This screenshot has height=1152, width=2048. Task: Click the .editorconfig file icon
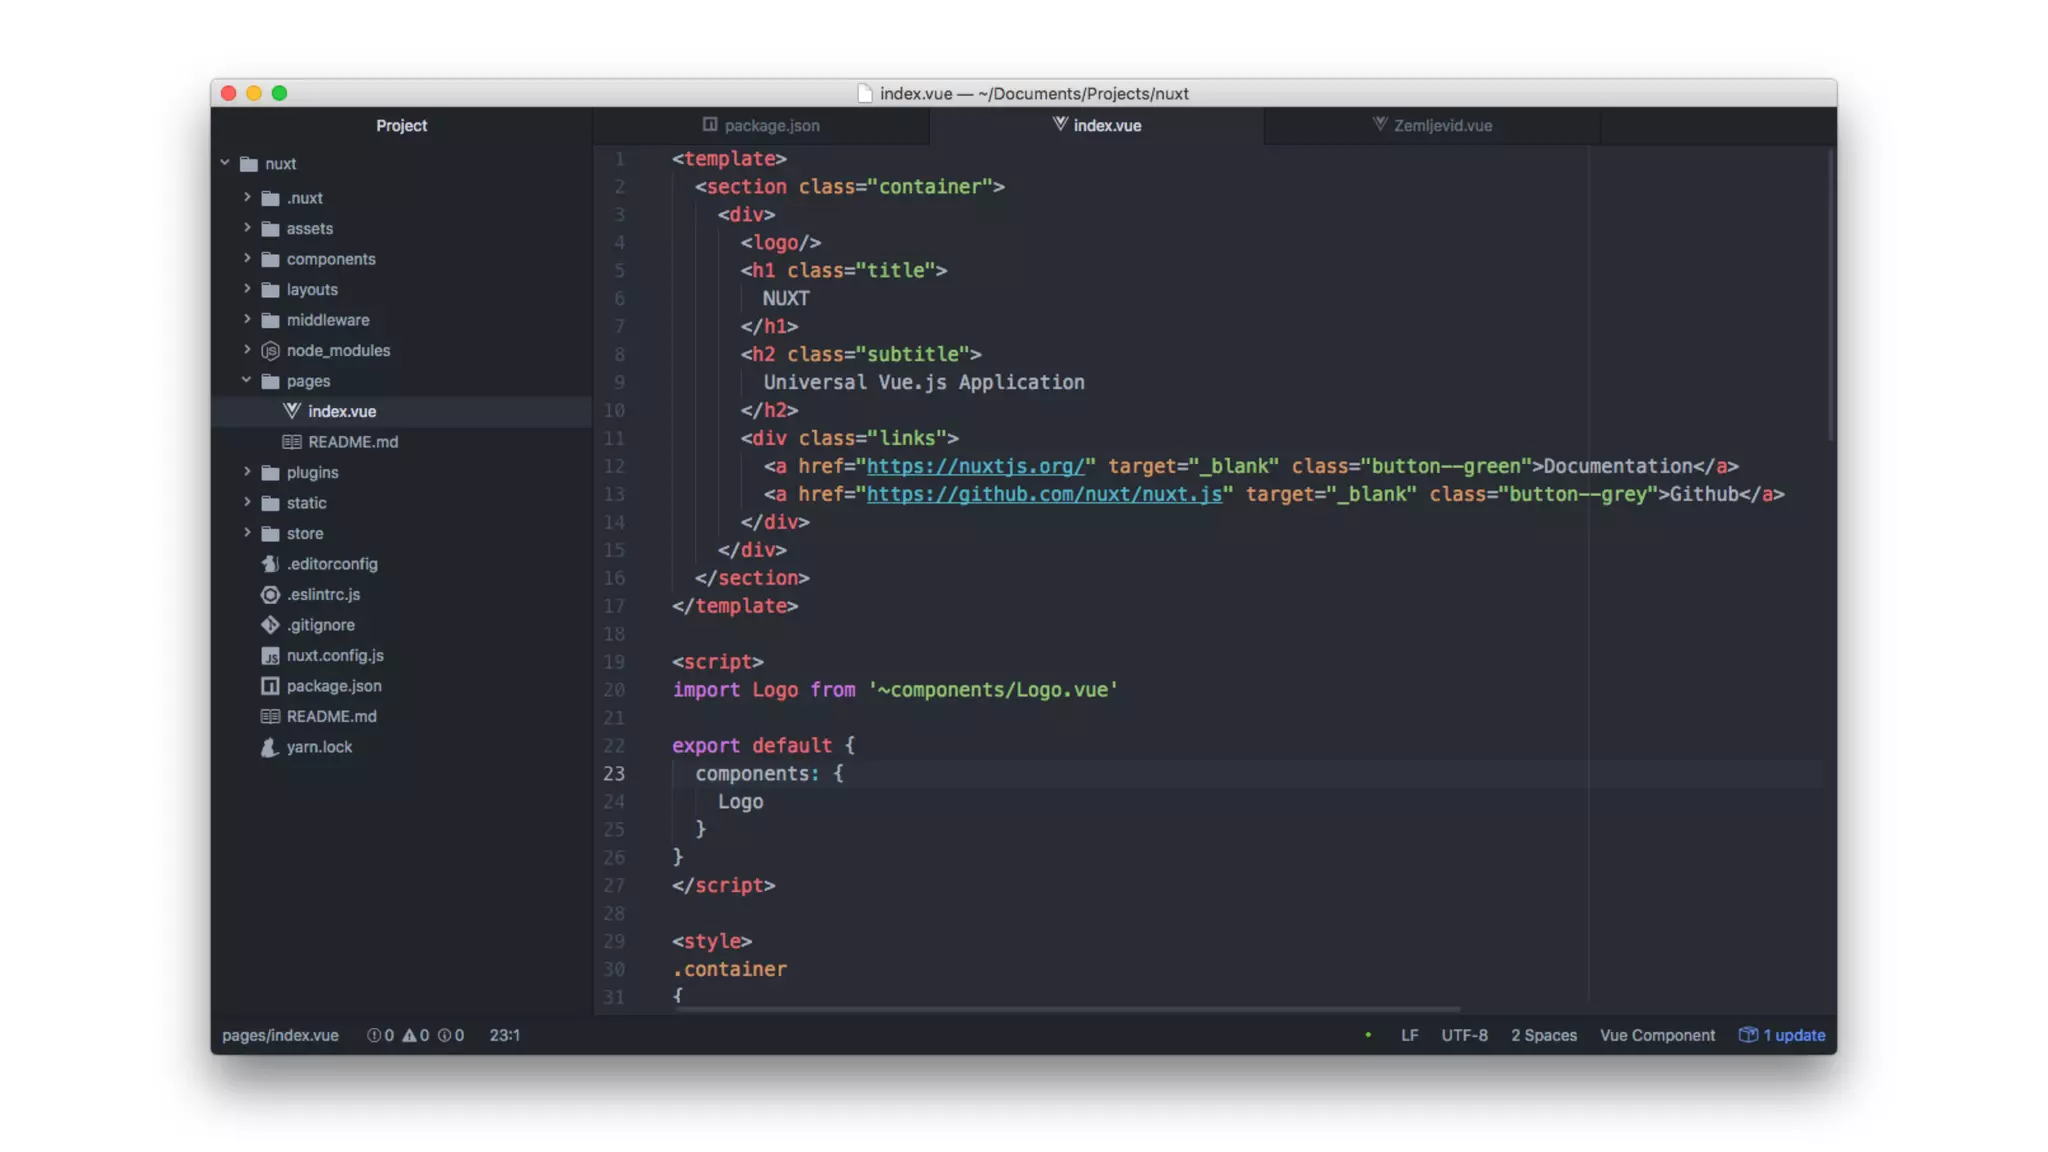pos(270,564)
